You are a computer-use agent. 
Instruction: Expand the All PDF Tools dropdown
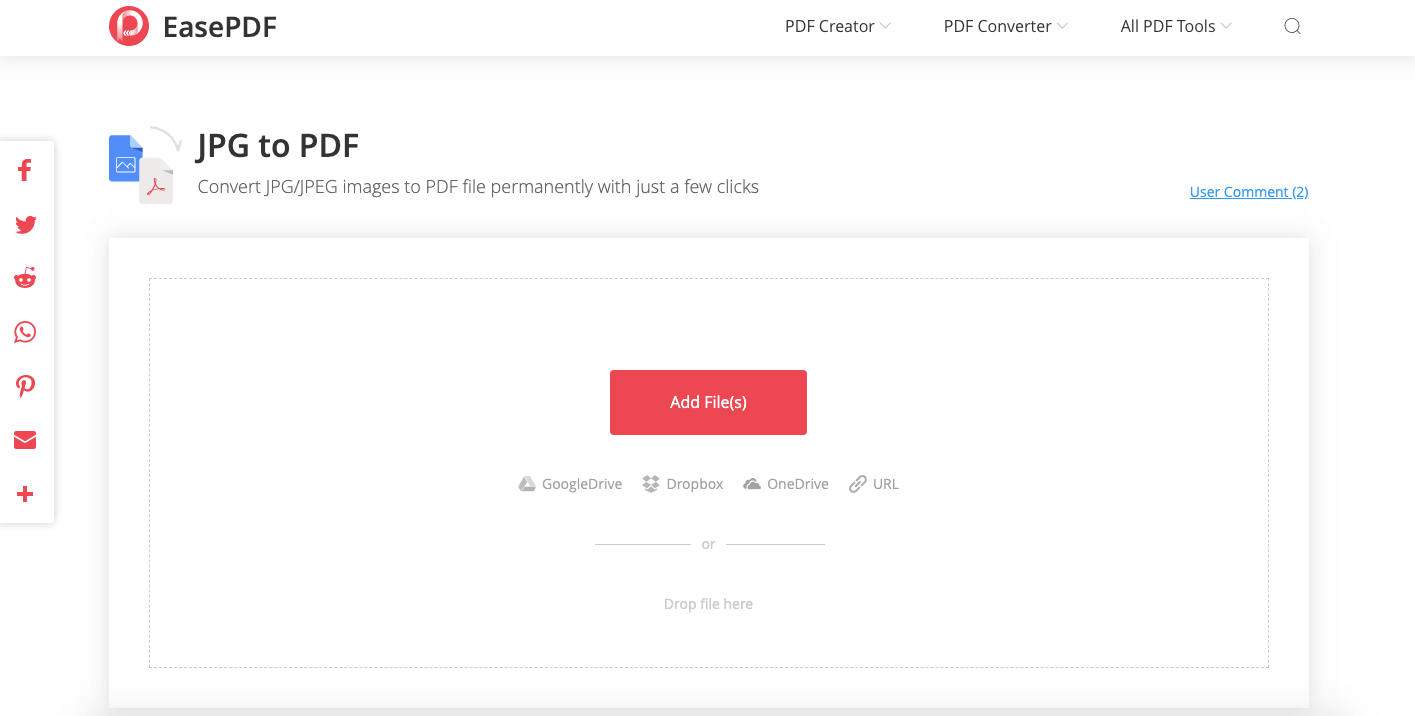pos(1175,27)
